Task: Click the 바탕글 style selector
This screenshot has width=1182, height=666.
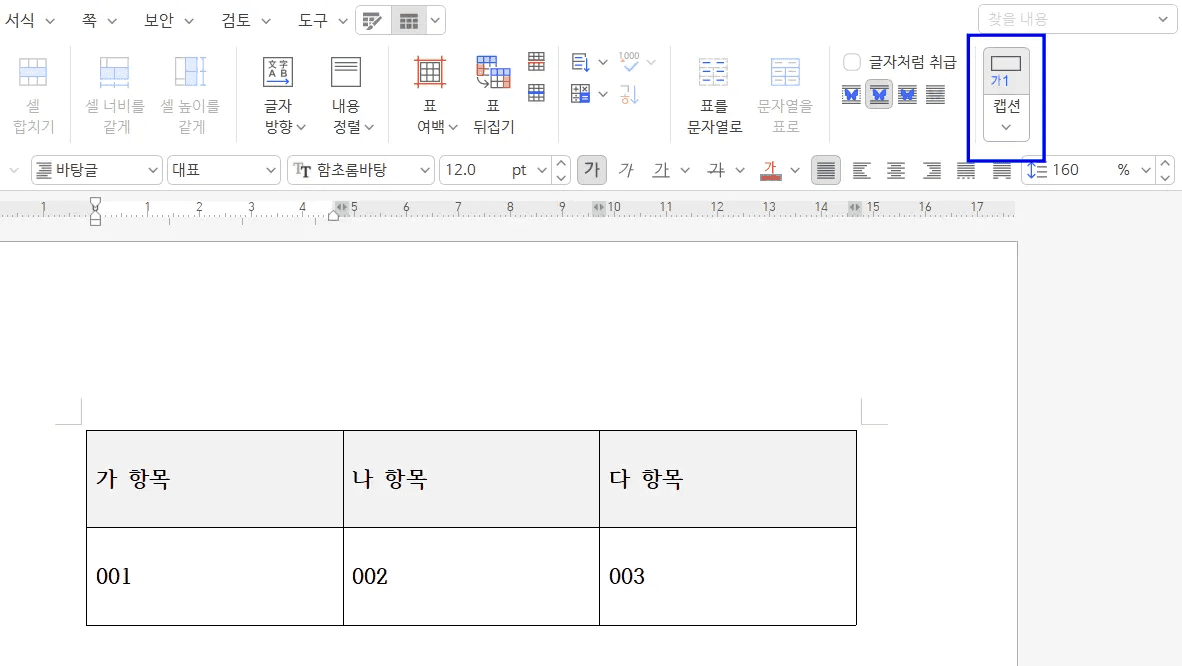Action: pos(96,170)
